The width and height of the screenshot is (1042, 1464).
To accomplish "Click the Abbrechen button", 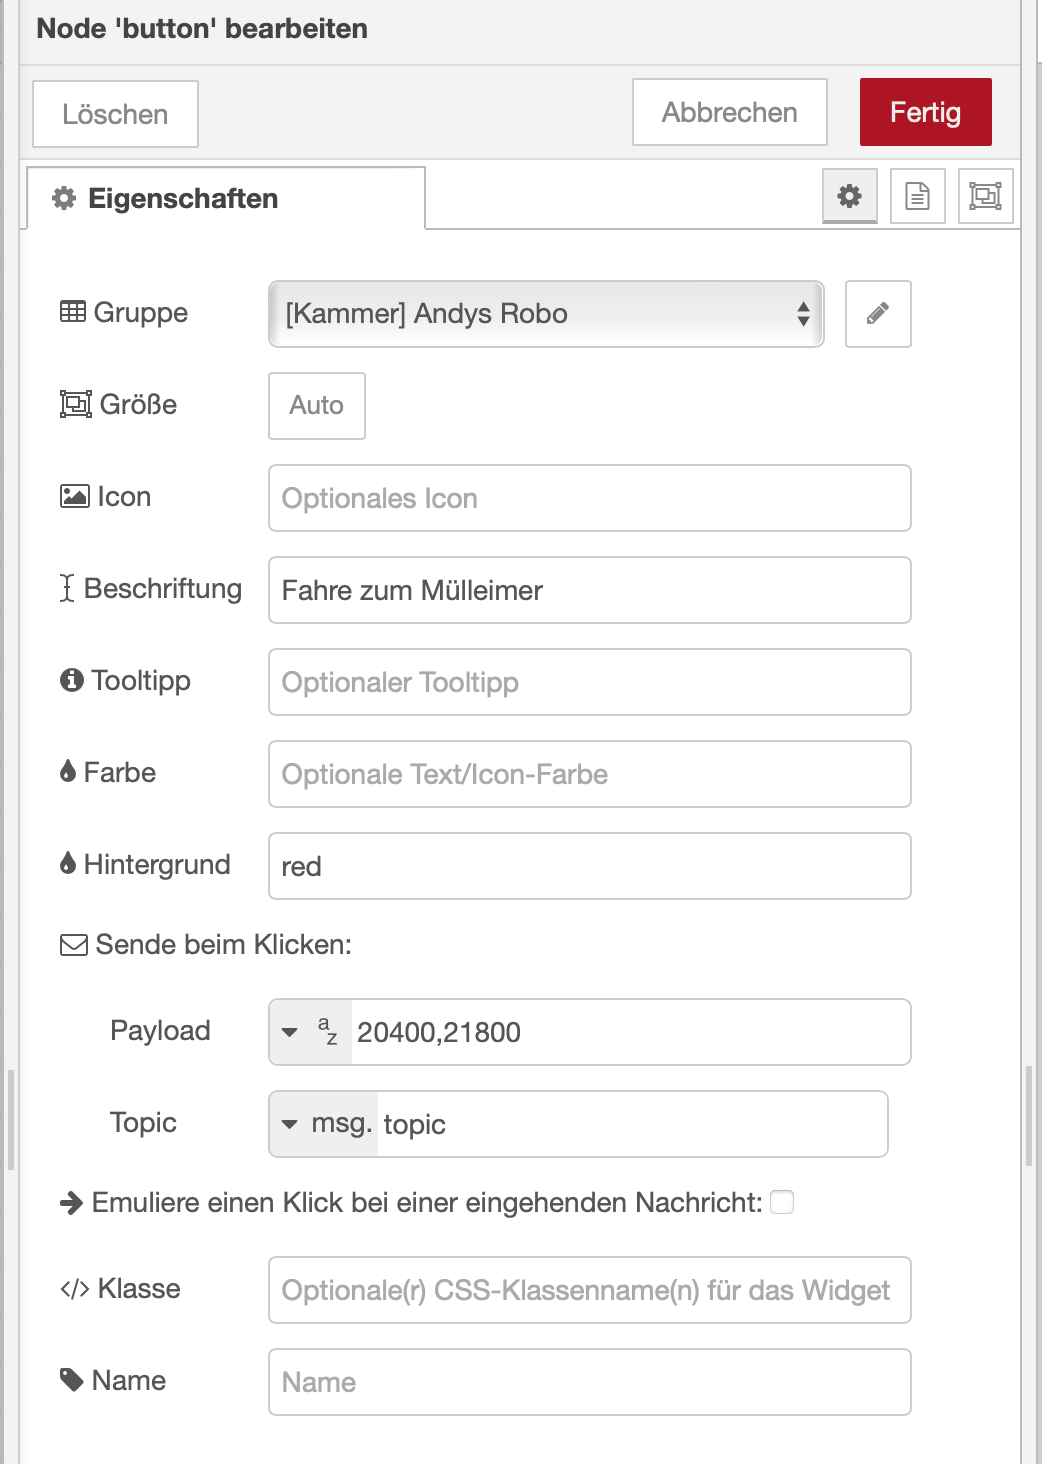I will (729, 113).
